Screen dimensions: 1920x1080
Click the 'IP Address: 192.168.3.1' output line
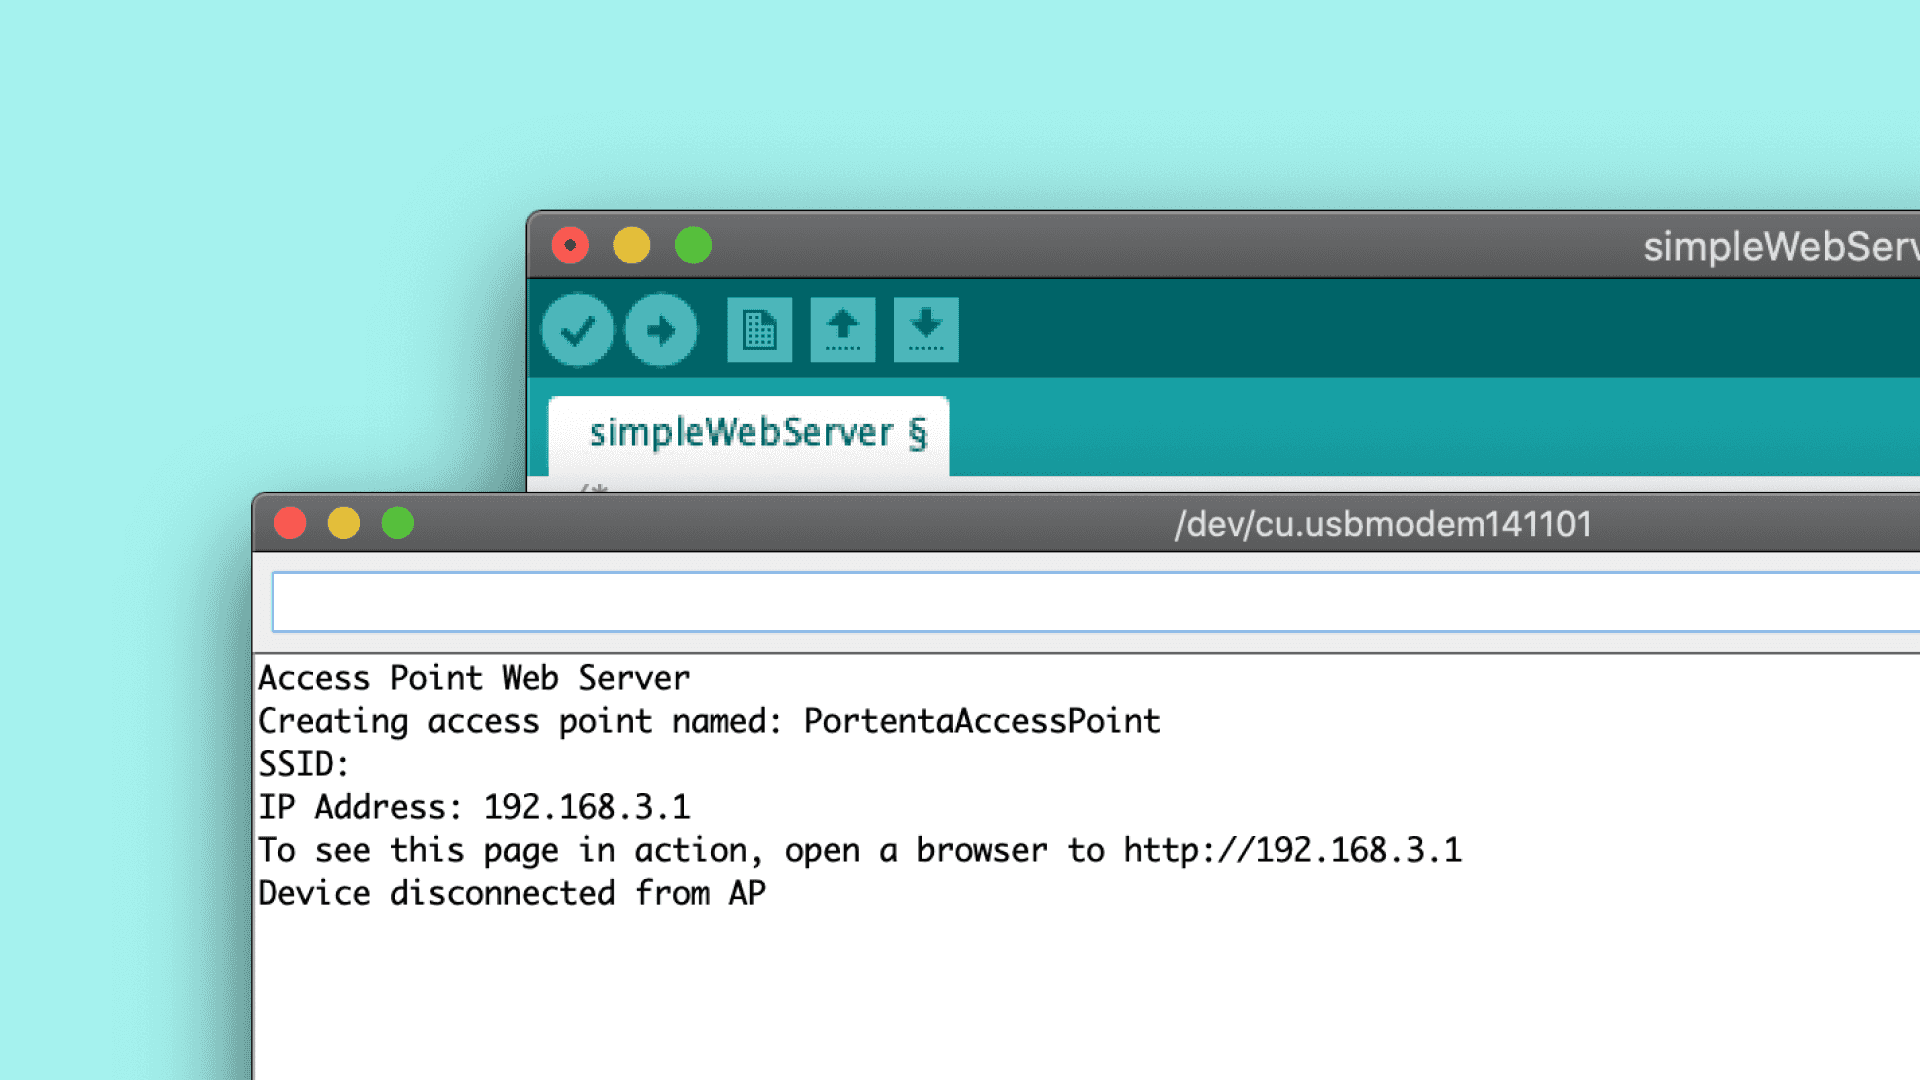(474, 808)
